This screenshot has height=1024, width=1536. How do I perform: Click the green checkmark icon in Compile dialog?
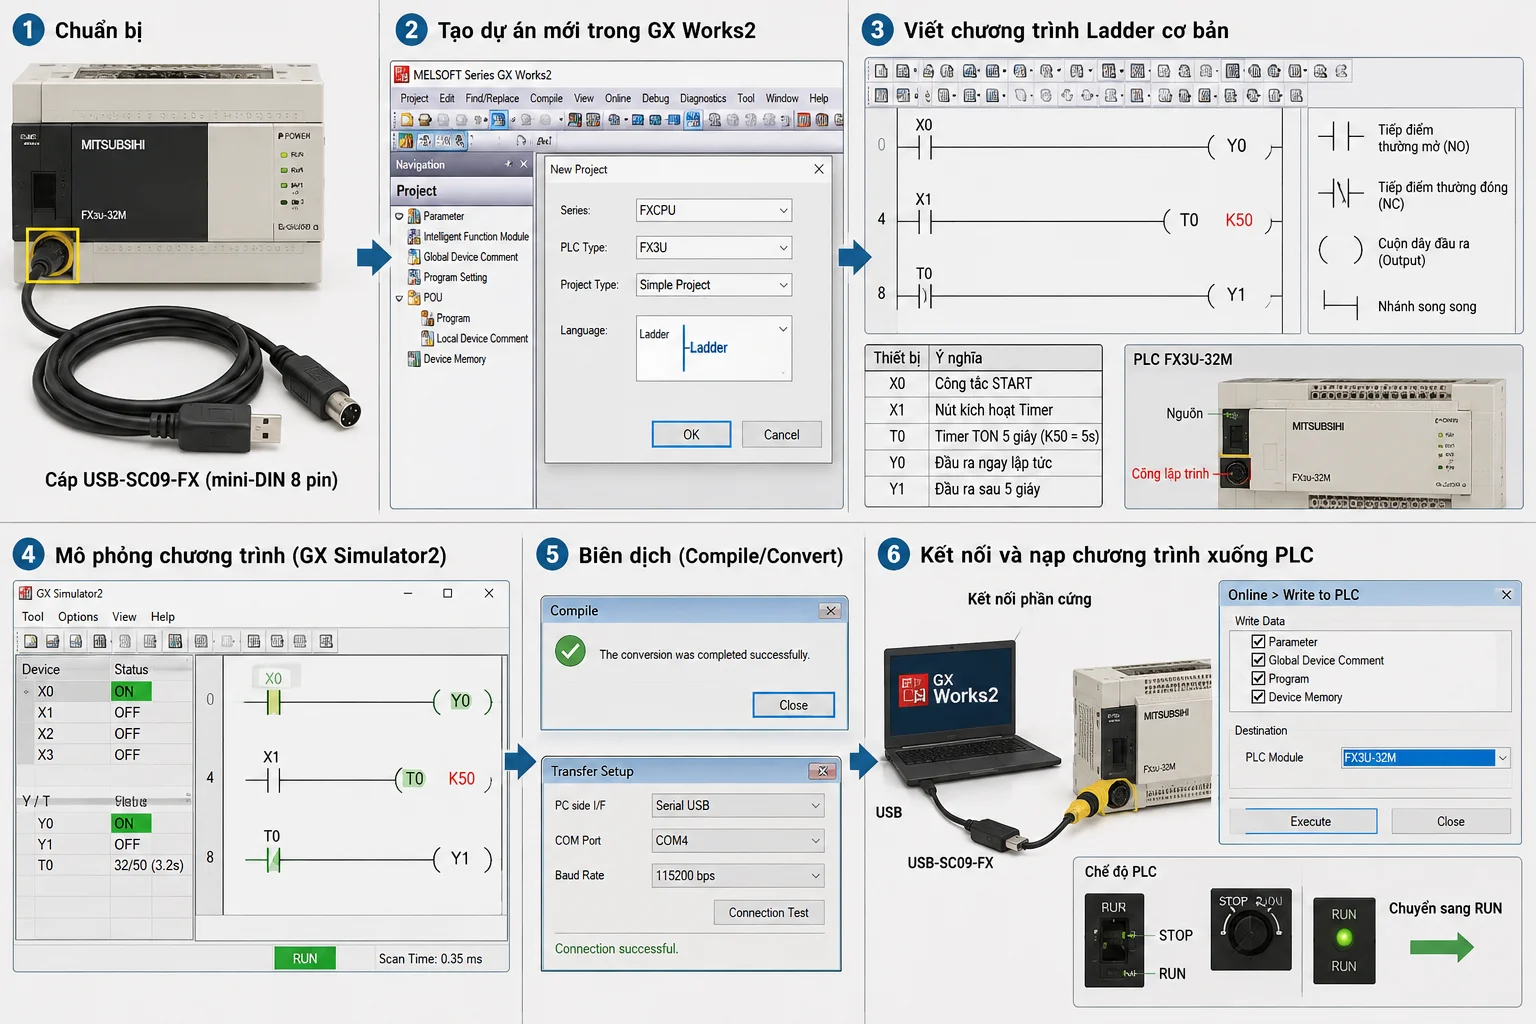(x=570, y=652)
